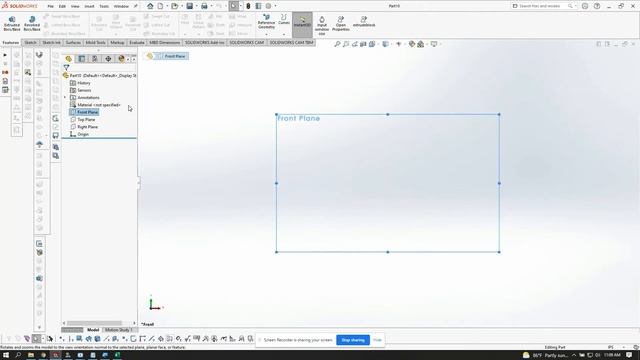Open the dropdown arrow next to the Save icon

click(196, 6)
